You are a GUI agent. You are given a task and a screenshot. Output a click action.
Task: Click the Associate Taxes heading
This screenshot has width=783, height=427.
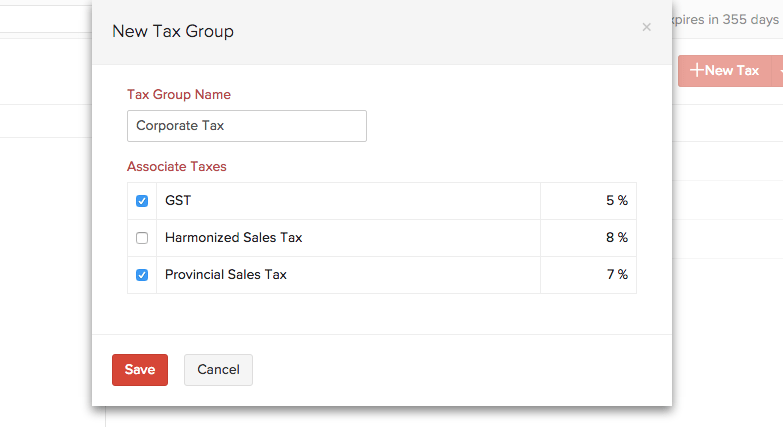point(177,167)
